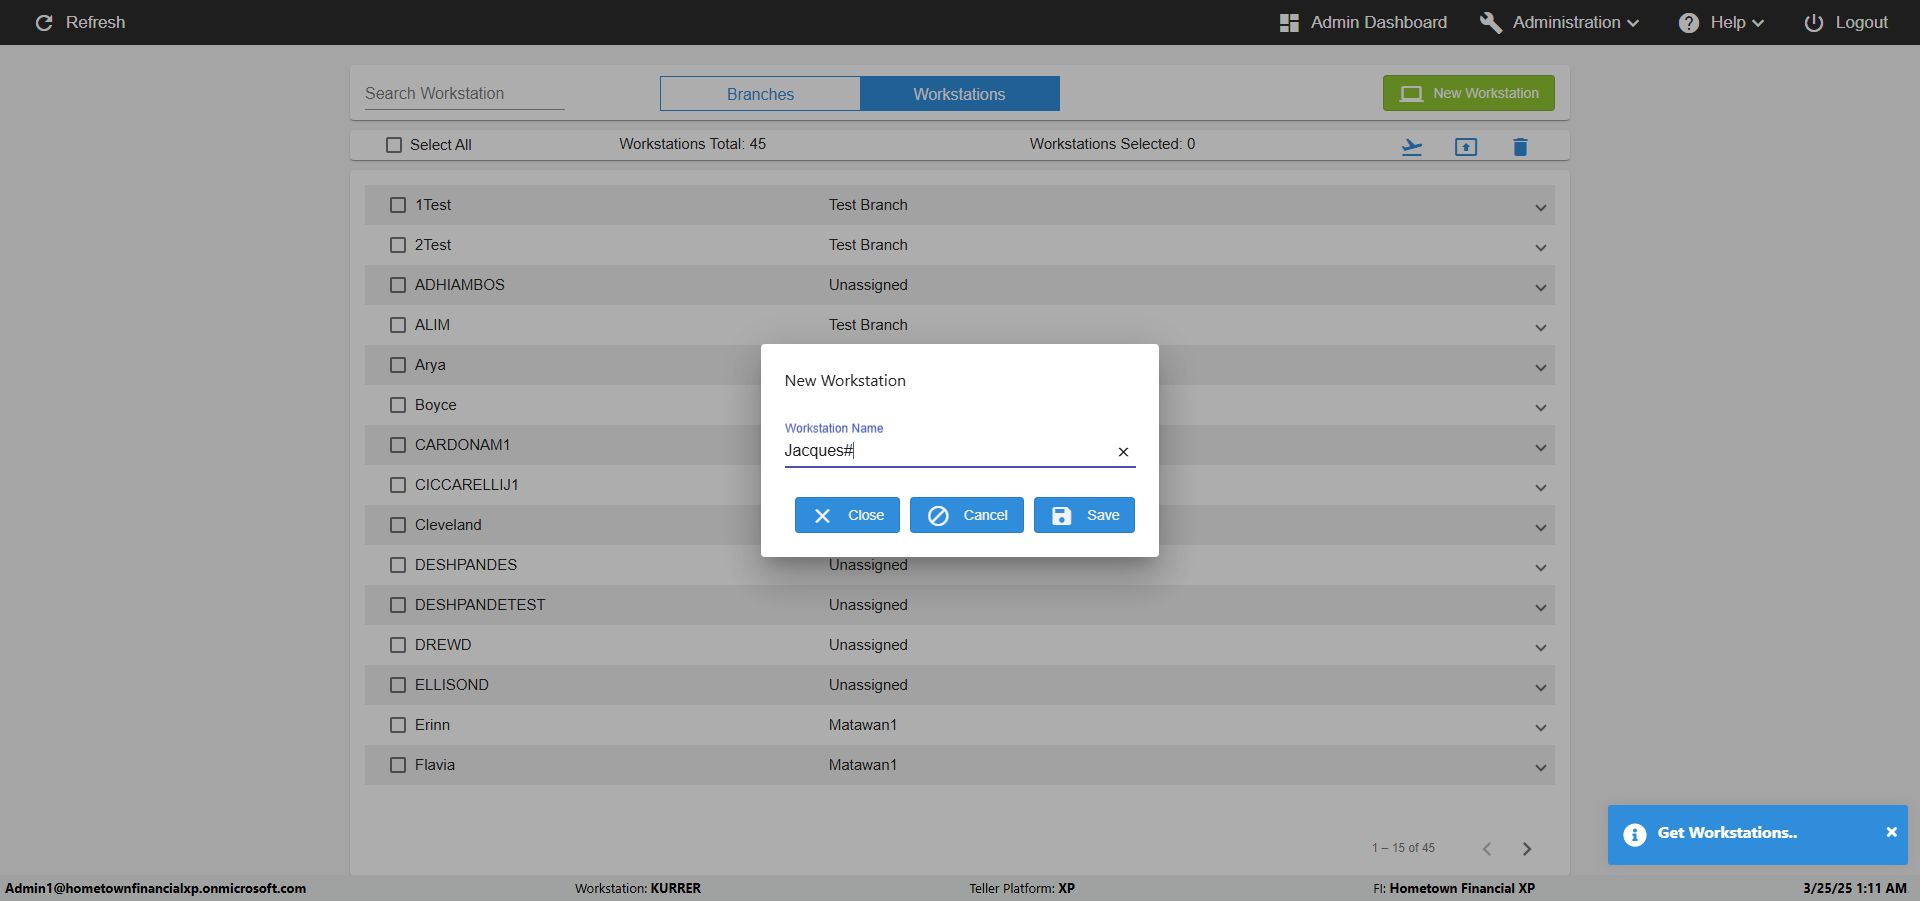The width and height of the screenshot is (1920, 901).
Task: Check the Cleveland workstation checkbox
Action: [398, 525]
